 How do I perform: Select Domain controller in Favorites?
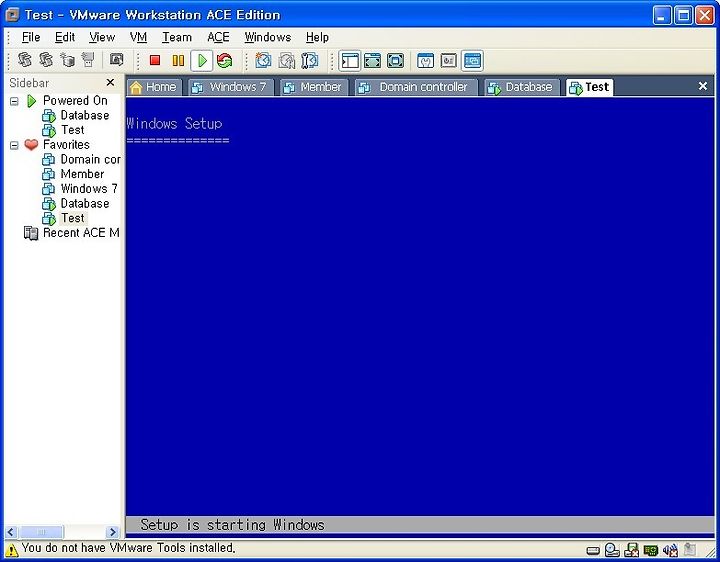[81, 160]
